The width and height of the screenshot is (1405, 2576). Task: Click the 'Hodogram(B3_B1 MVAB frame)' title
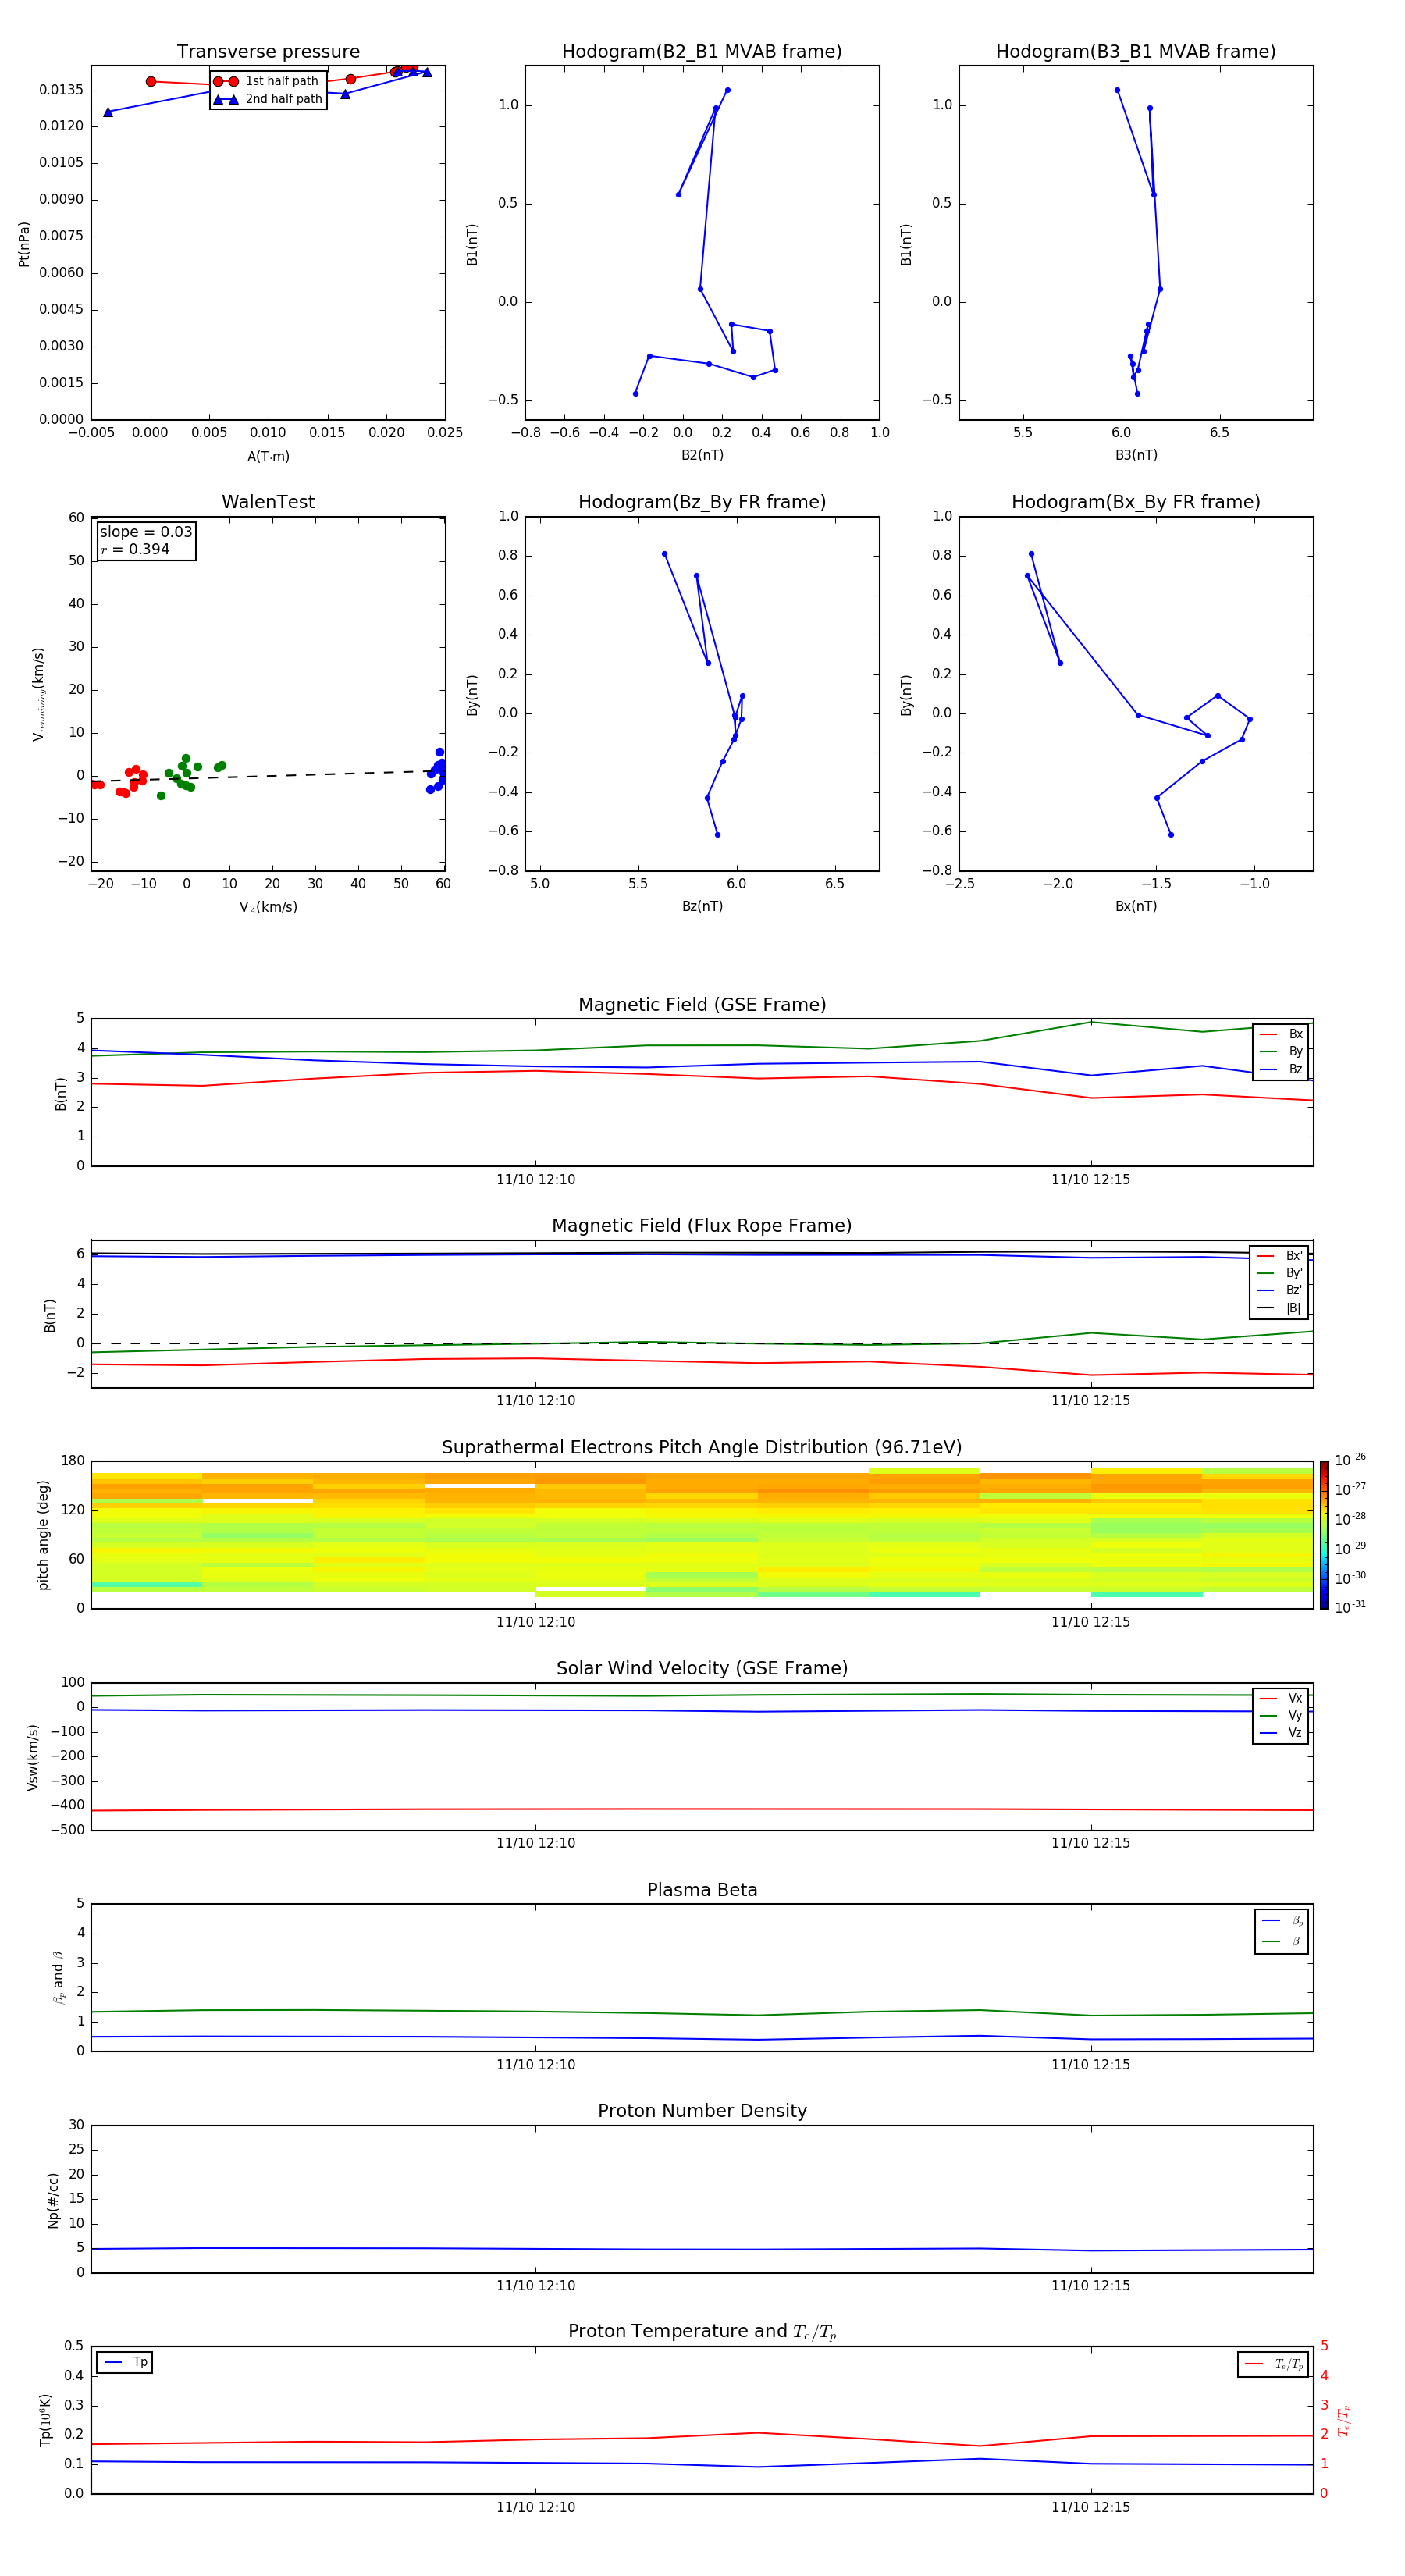click(1136, 52)
